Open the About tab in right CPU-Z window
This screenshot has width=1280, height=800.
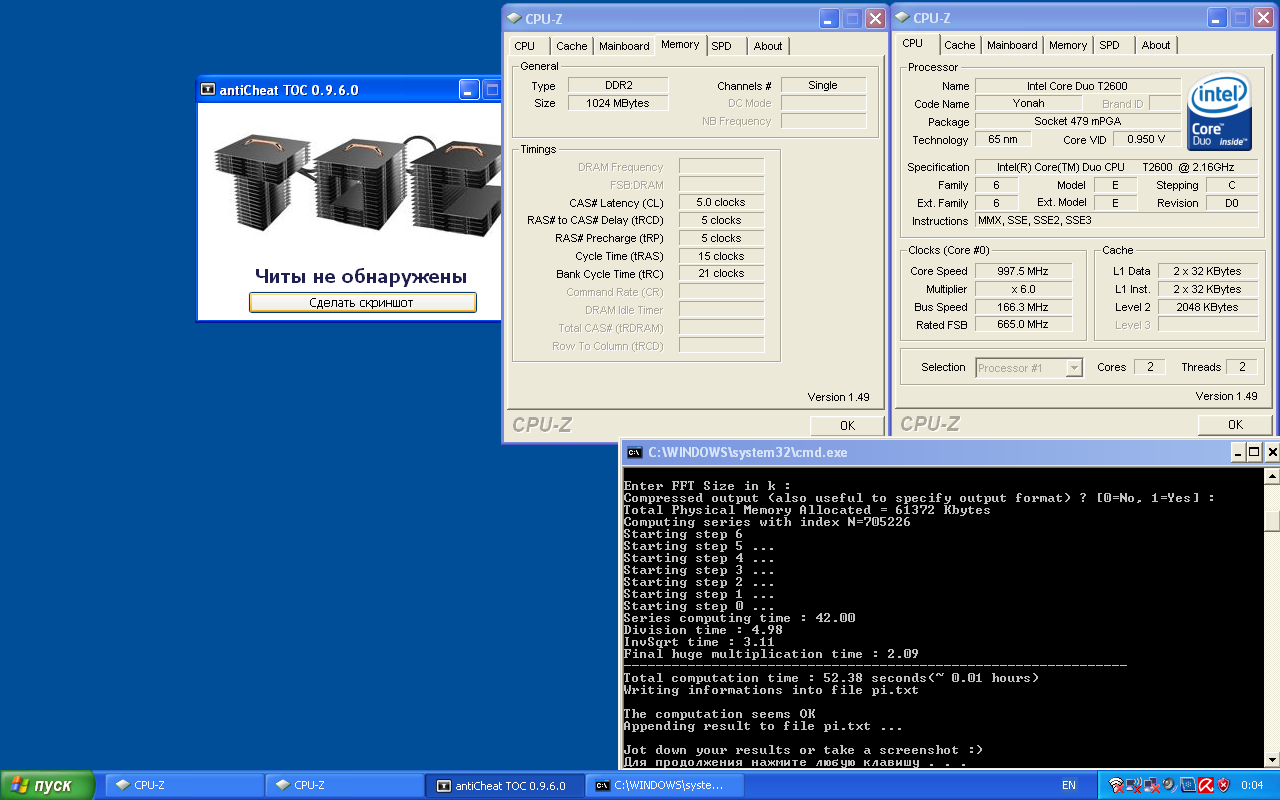point(1156,45)
